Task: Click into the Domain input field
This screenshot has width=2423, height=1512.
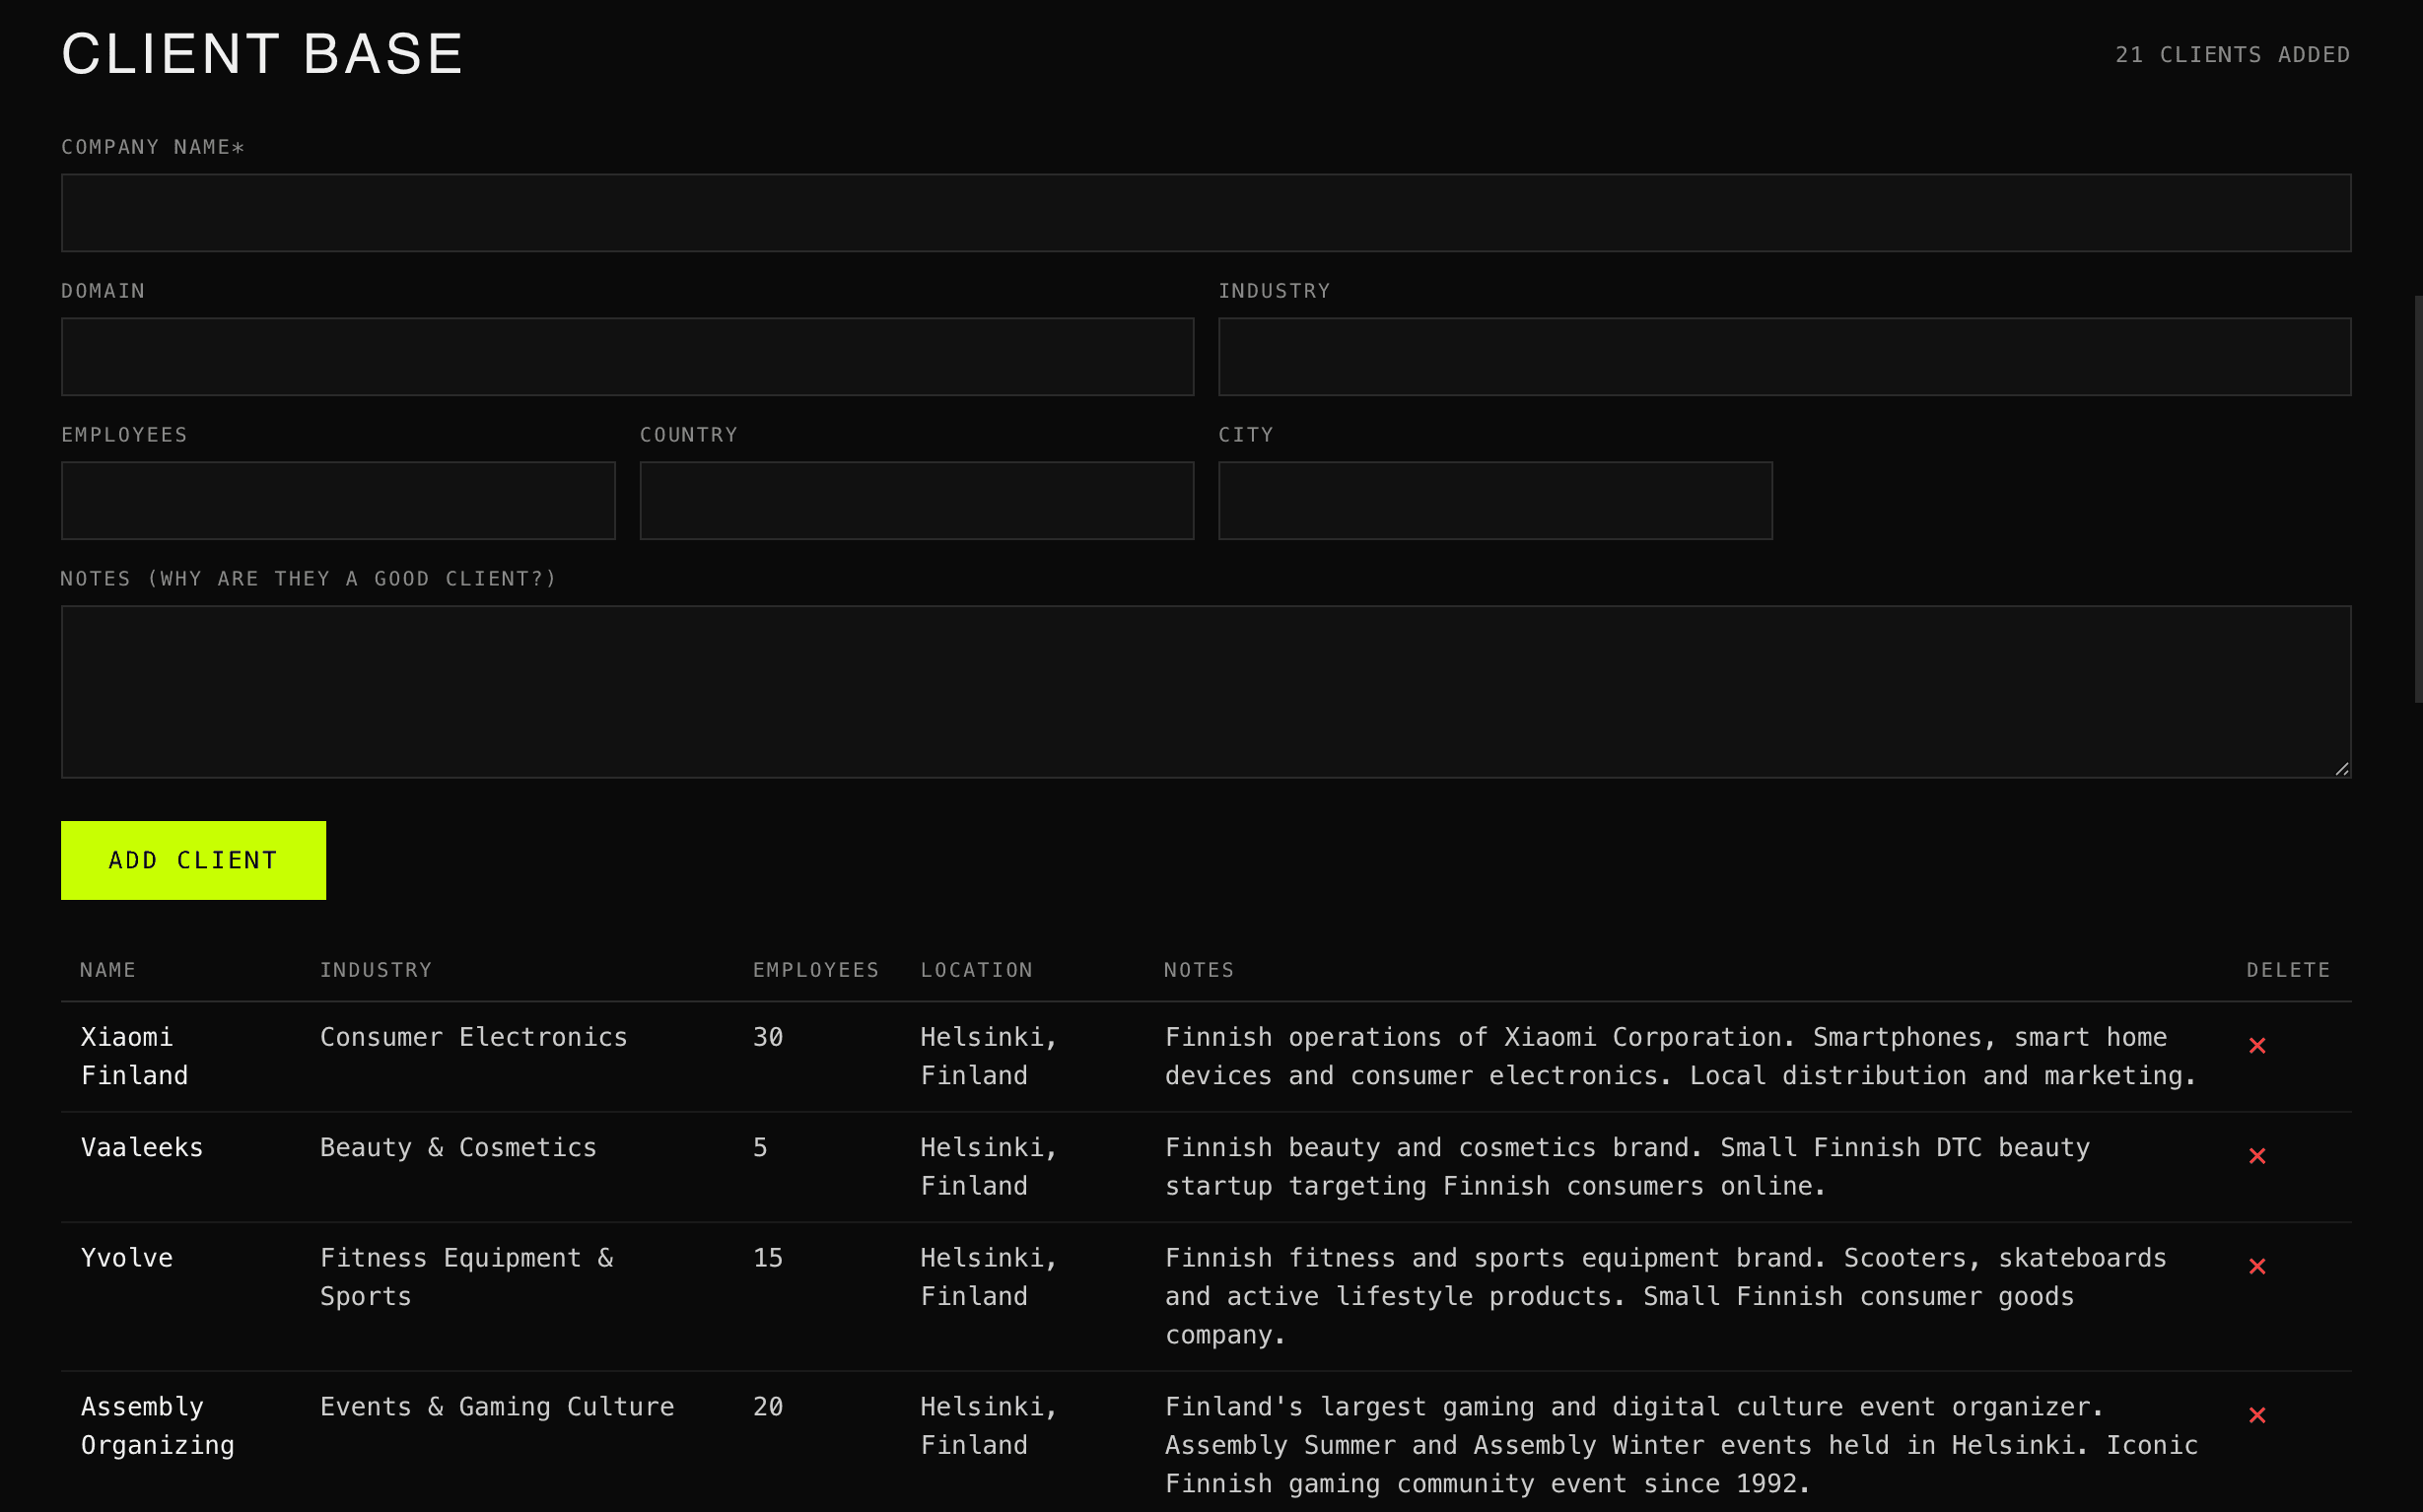Action: click(627, 357)
